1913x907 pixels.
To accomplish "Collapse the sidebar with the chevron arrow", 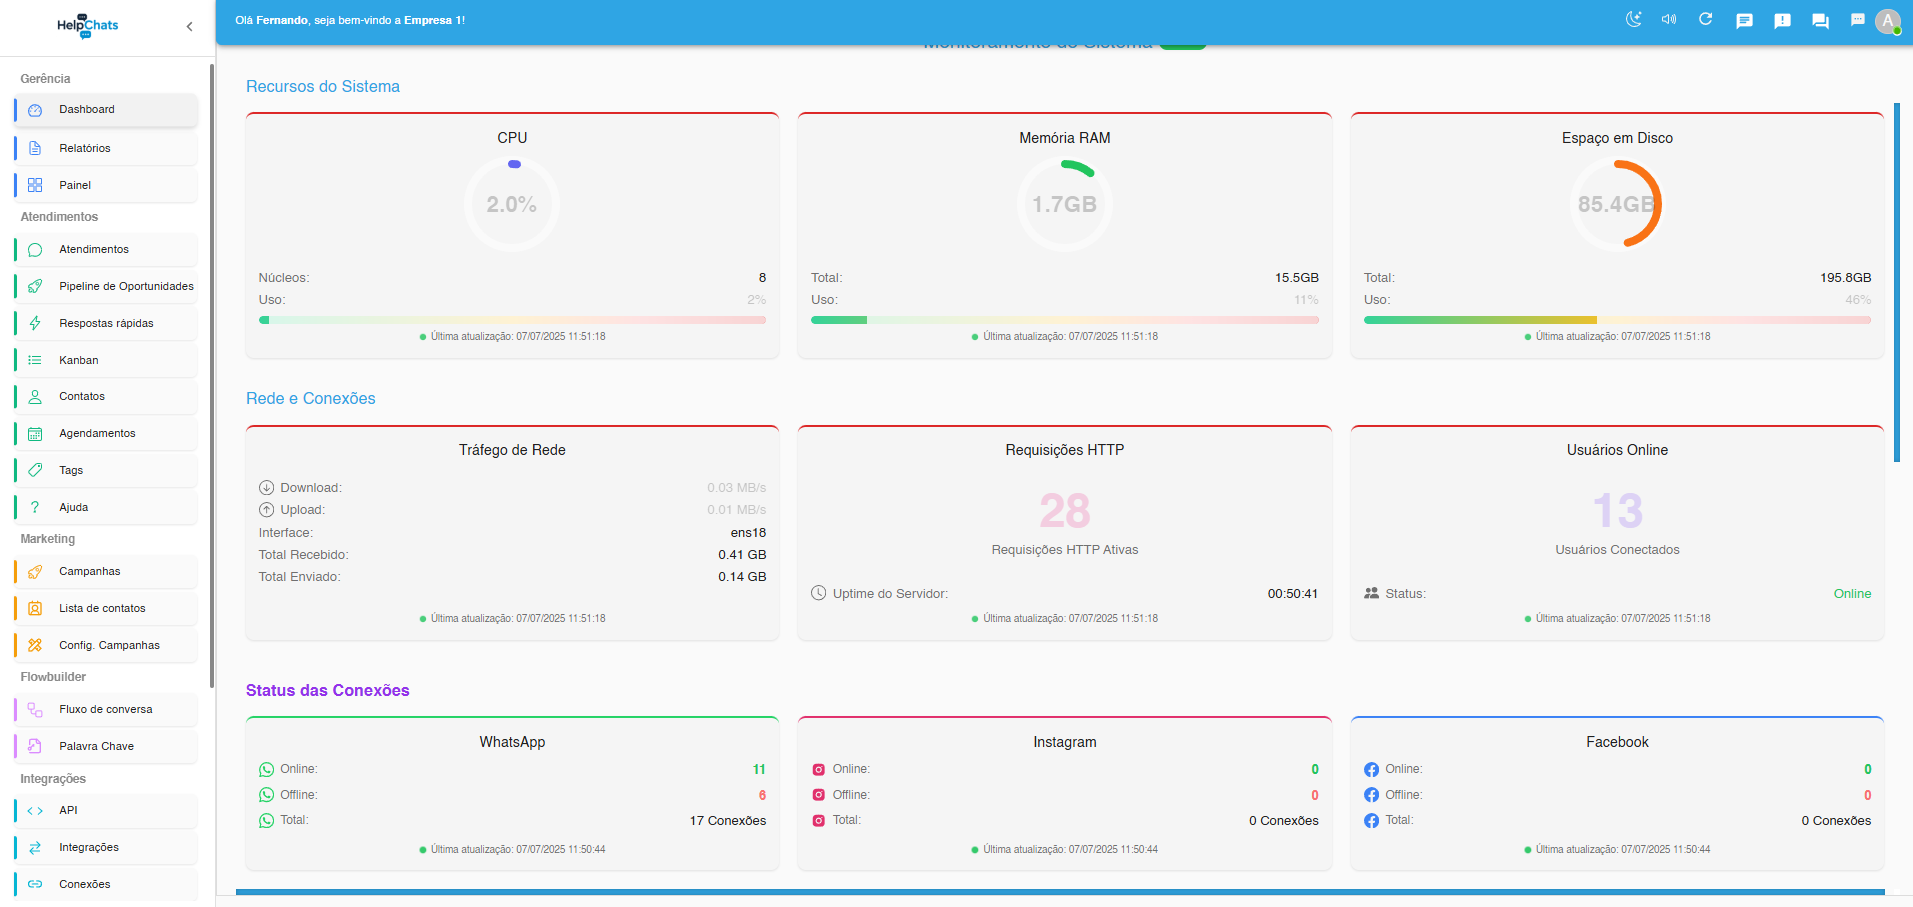I will 190,27.
